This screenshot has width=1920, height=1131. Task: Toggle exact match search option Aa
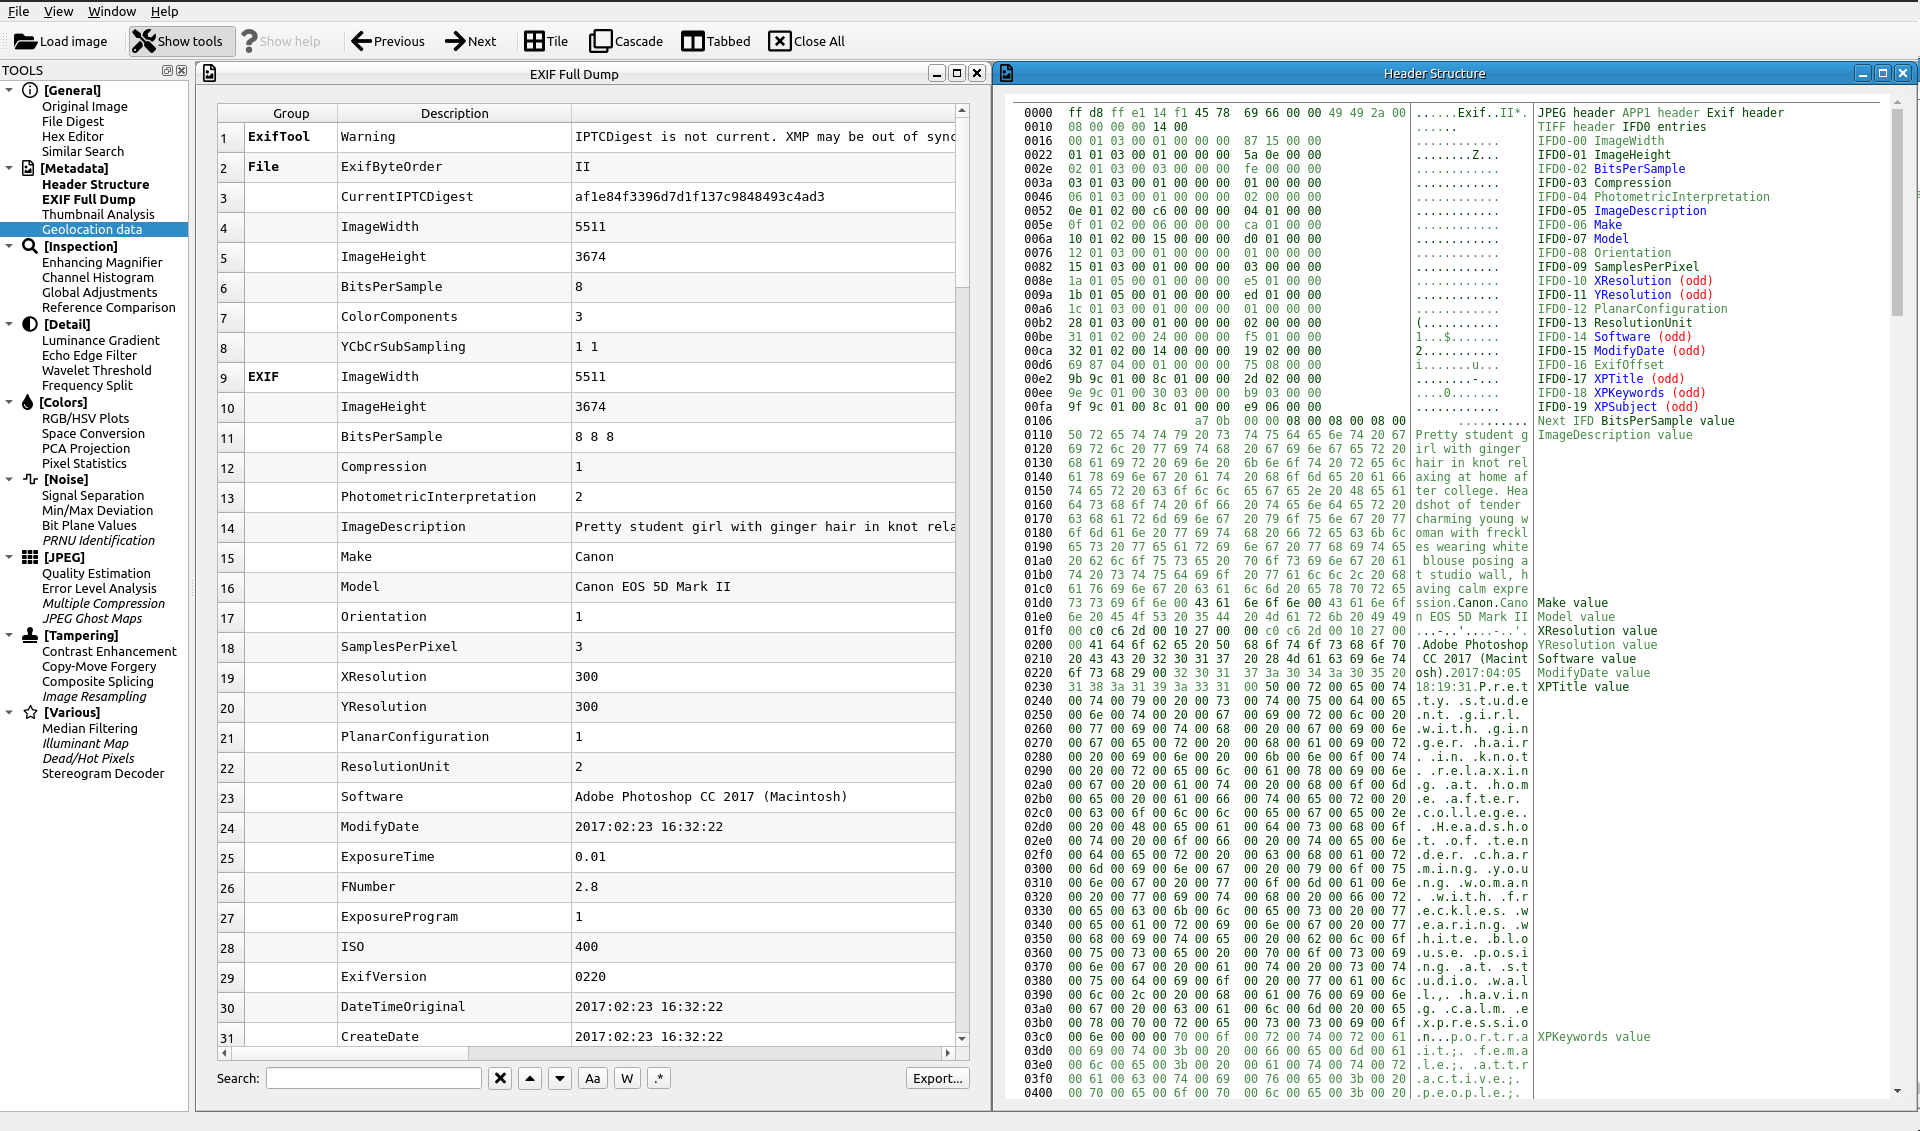[591, 1077]
